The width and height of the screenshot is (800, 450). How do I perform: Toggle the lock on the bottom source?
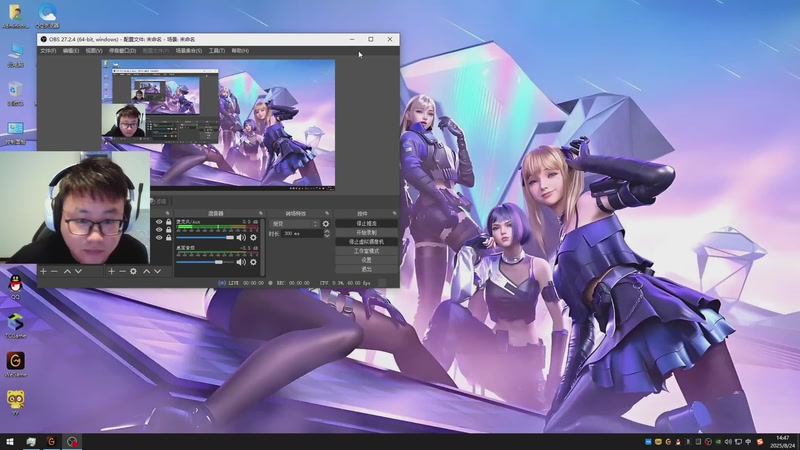(x=168, y=237)
